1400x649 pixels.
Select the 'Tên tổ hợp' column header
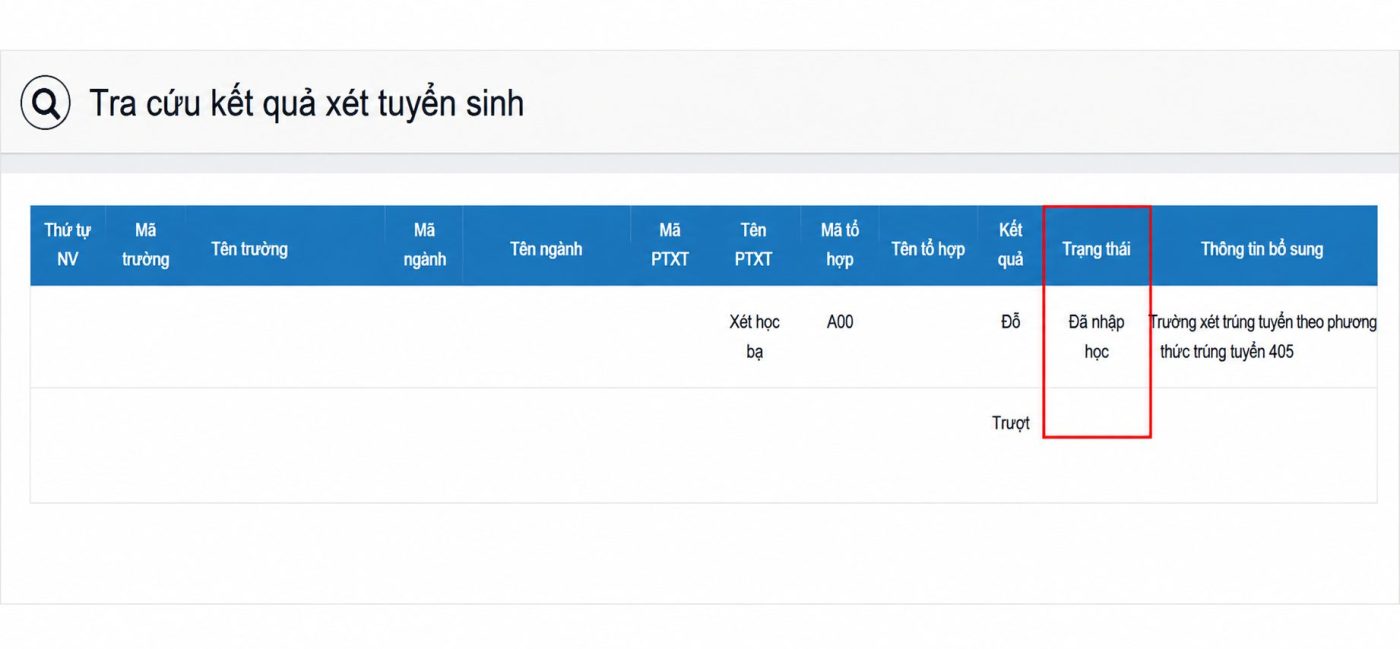(x=928, y=249)
